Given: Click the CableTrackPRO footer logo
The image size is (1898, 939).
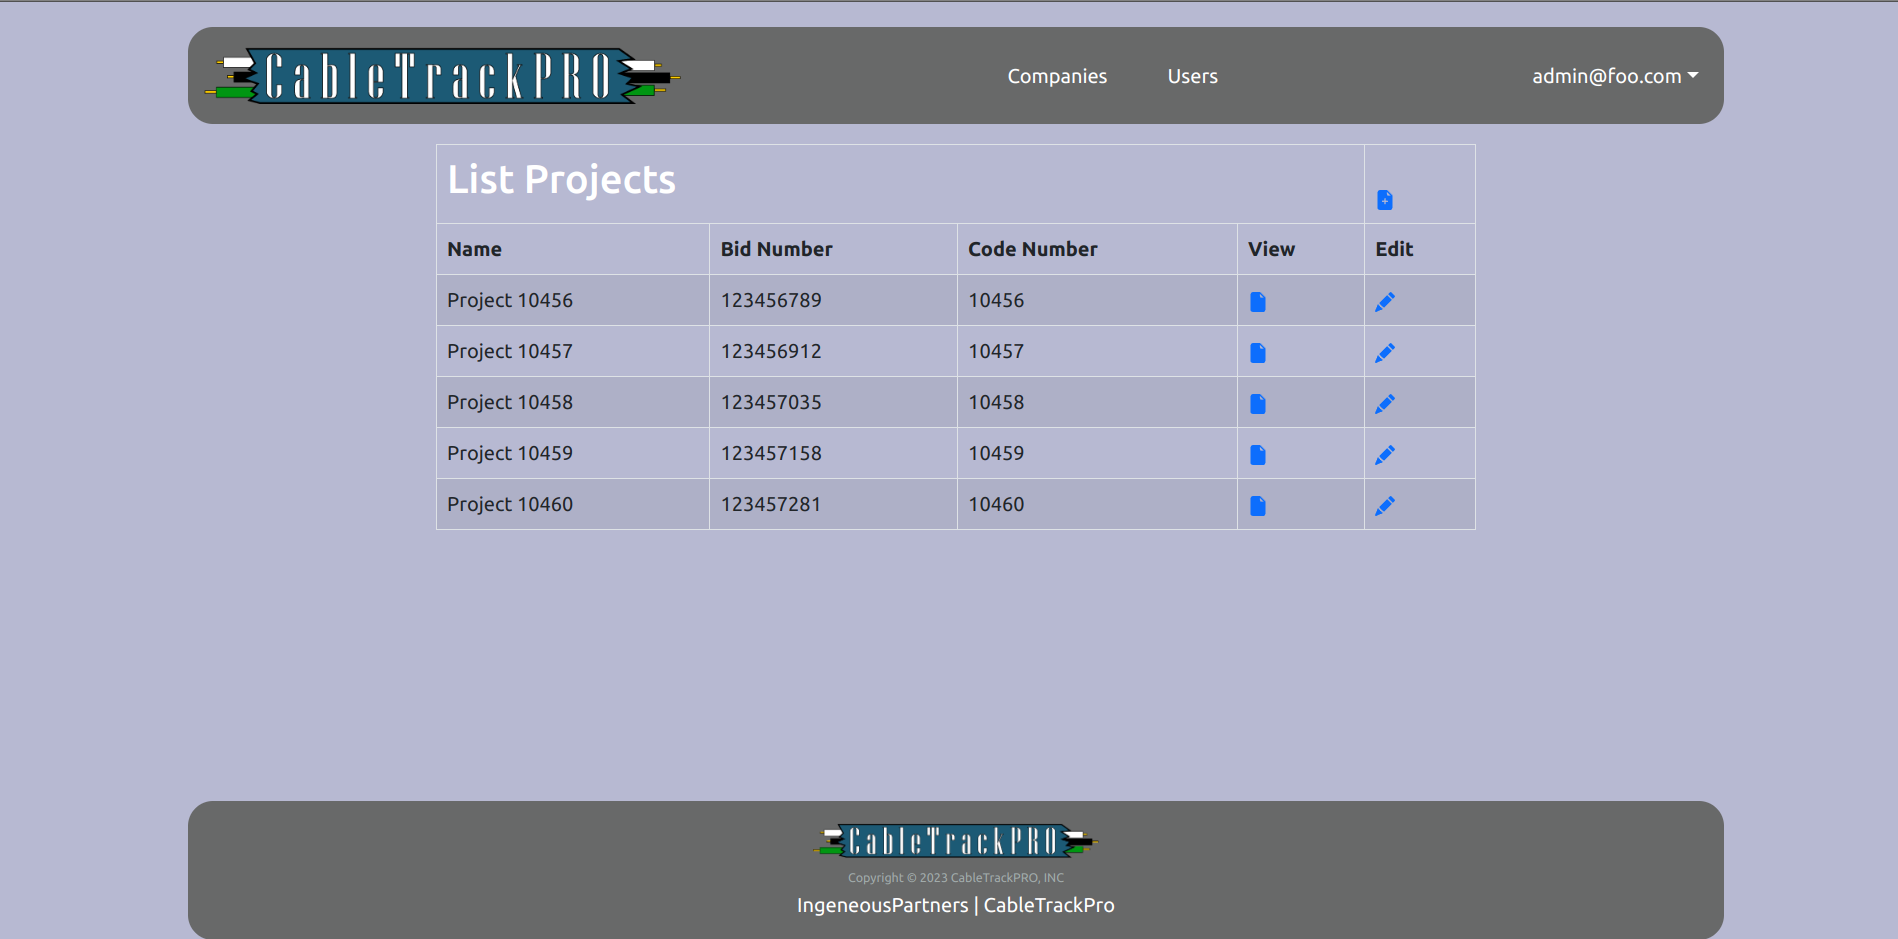Looking at the screenshot, I should point(955,841).
